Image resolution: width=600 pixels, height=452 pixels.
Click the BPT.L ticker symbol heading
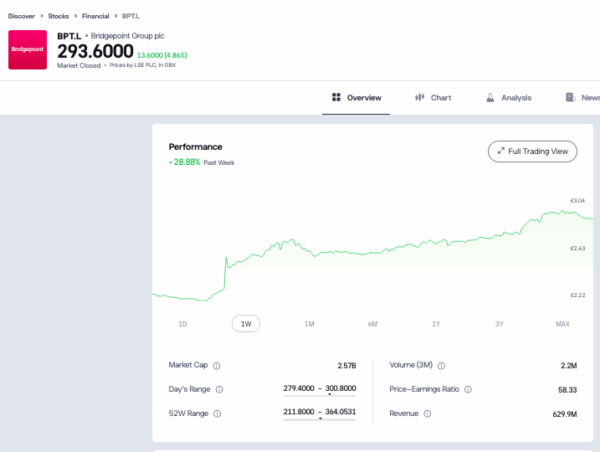coord(69,36)
